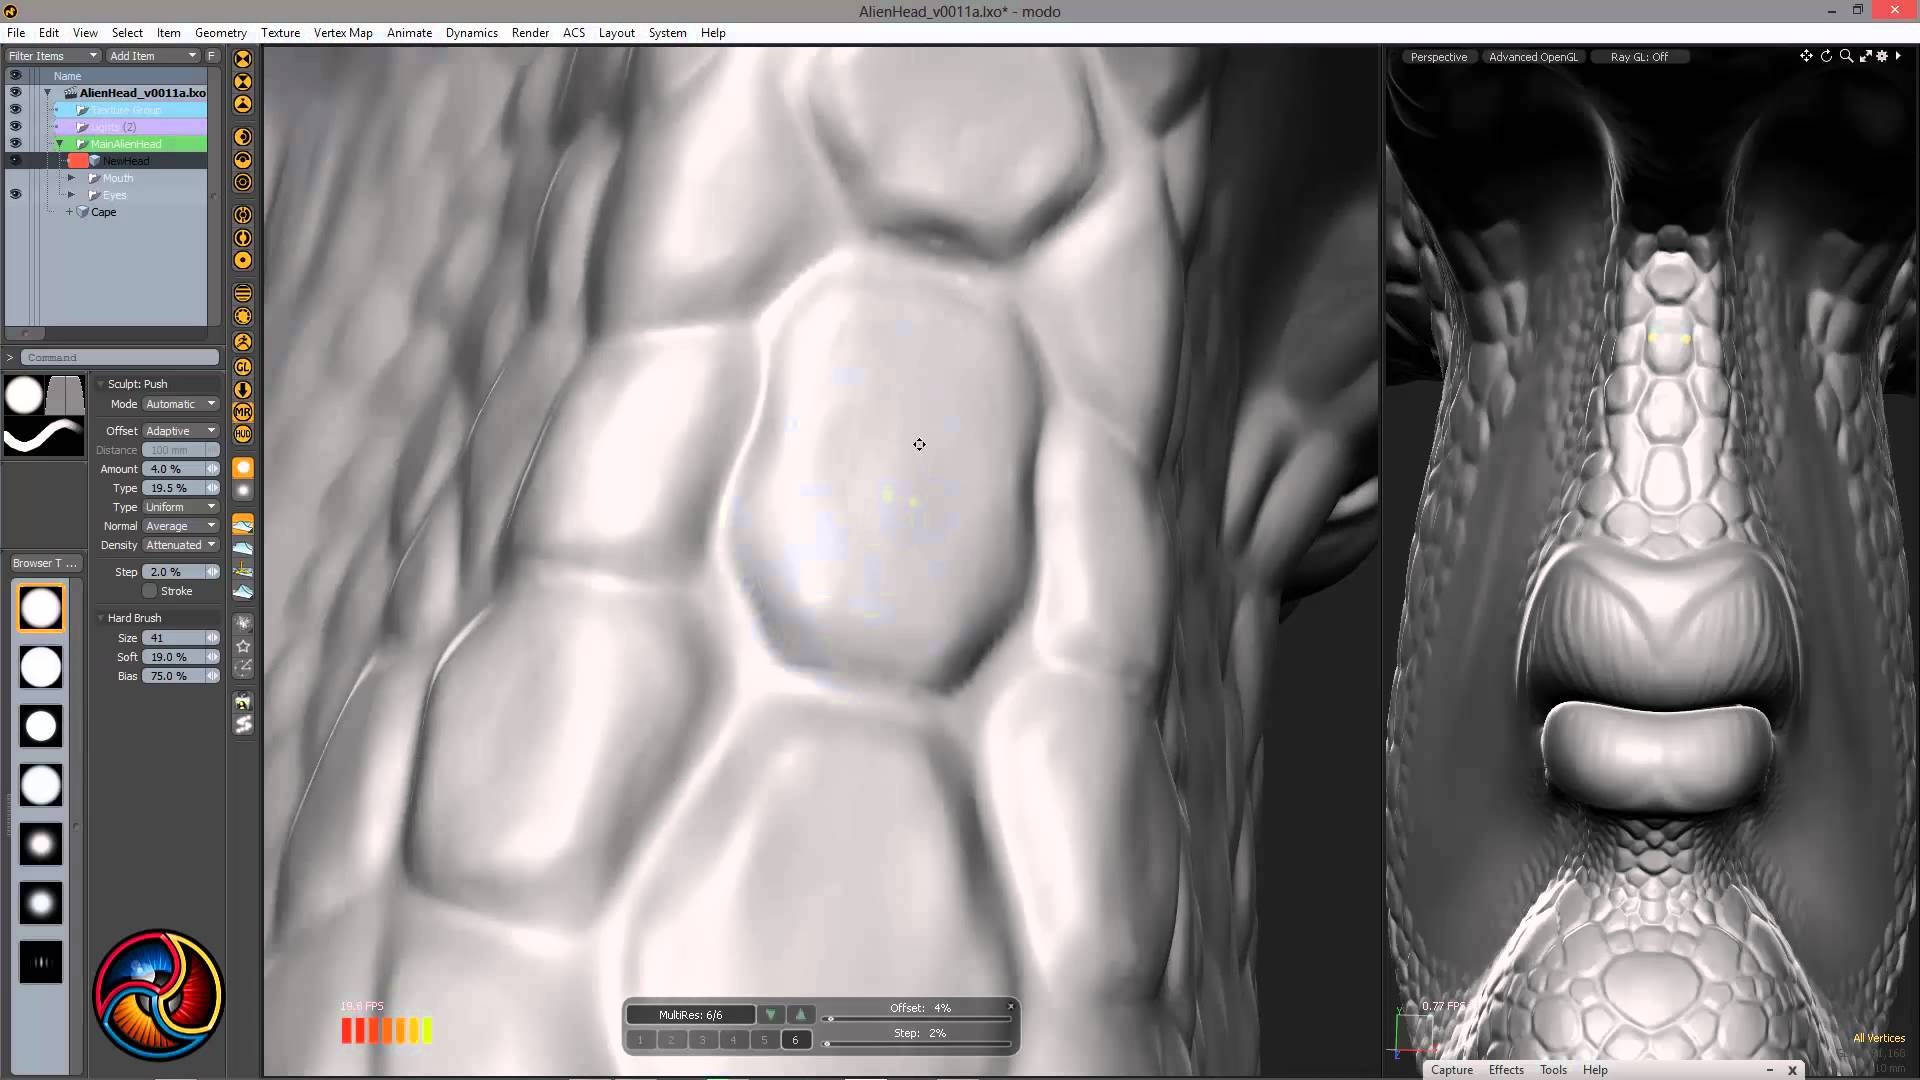Click the MR icon in vertical toolbar
This screenshot has width=1920, height=1080.
click(x=243, y=412)
